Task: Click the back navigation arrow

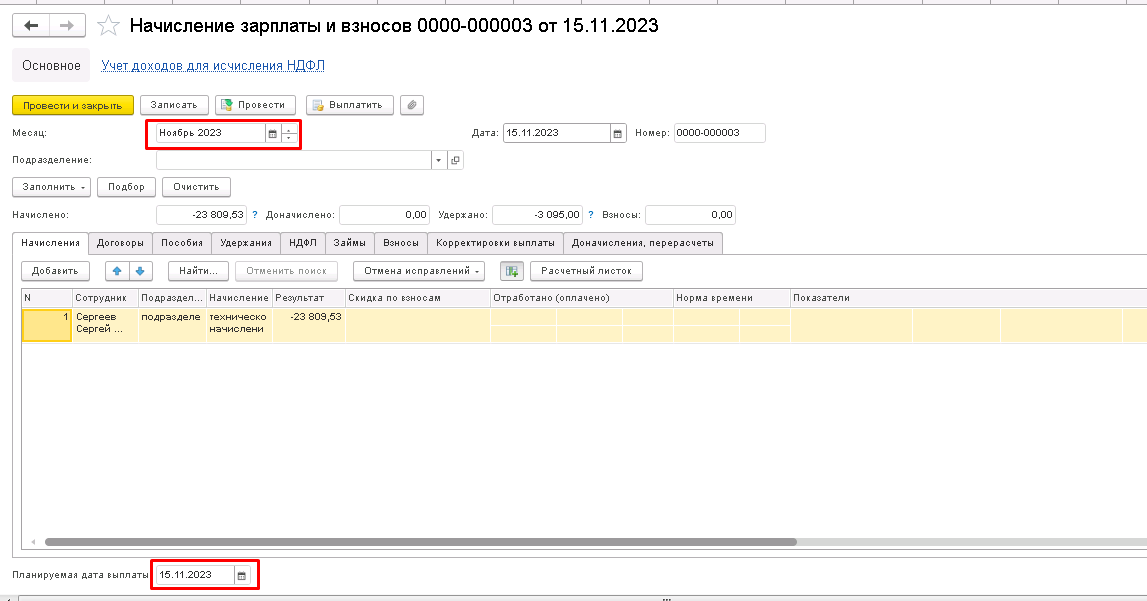Action: tap(32, 26)
